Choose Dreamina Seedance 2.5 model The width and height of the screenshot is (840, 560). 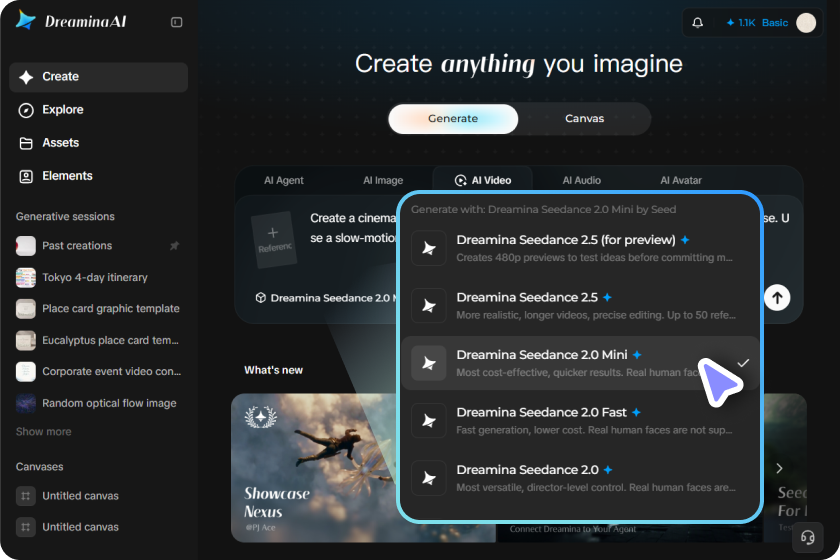pyautogui.click(x=580, y=305)
